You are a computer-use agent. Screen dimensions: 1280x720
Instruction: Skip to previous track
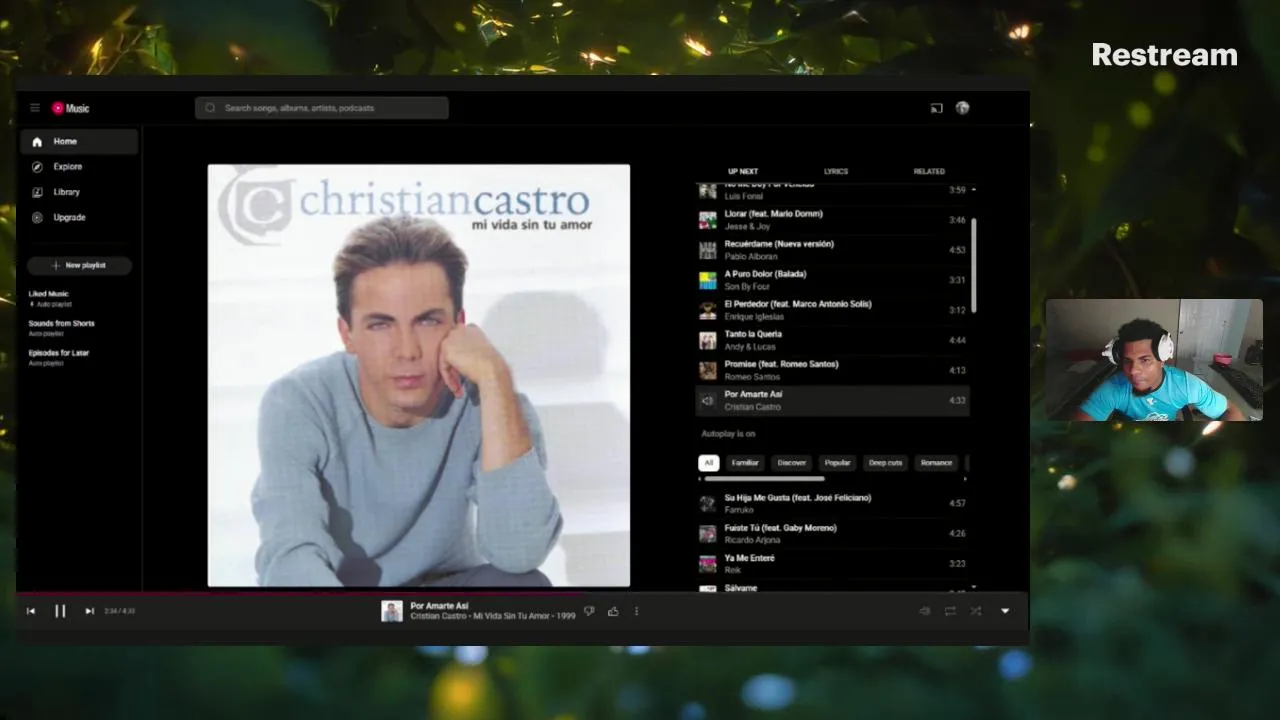pos(31,611)
